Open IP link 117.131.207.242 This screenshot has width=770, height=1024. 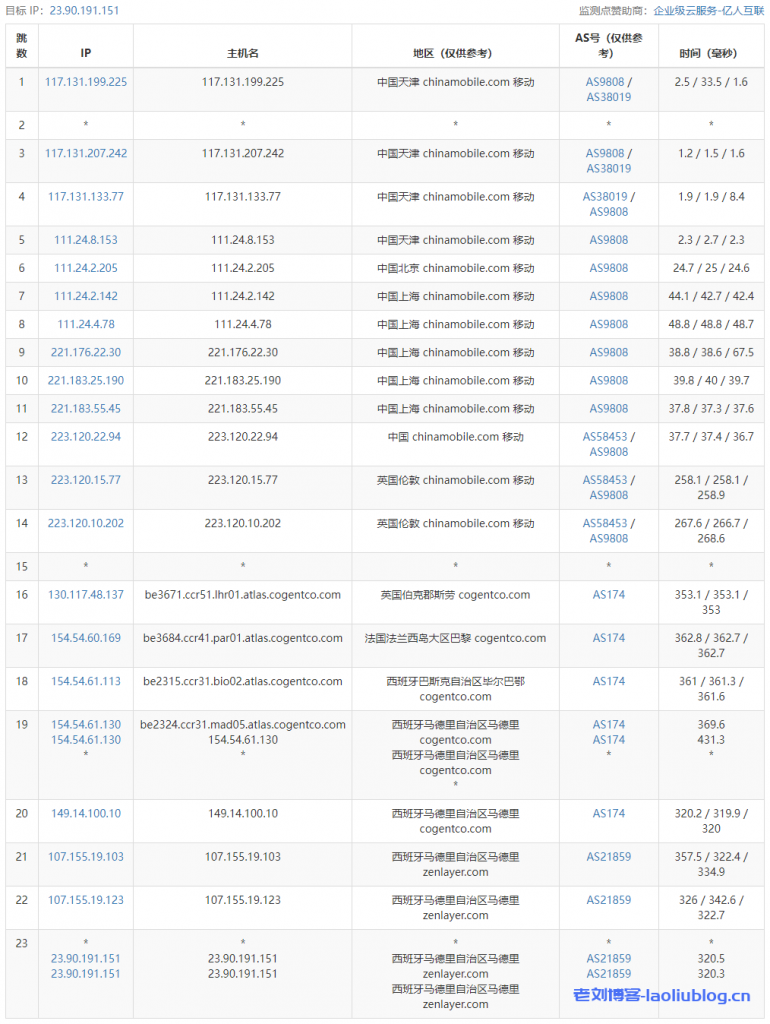click(86, 153)
